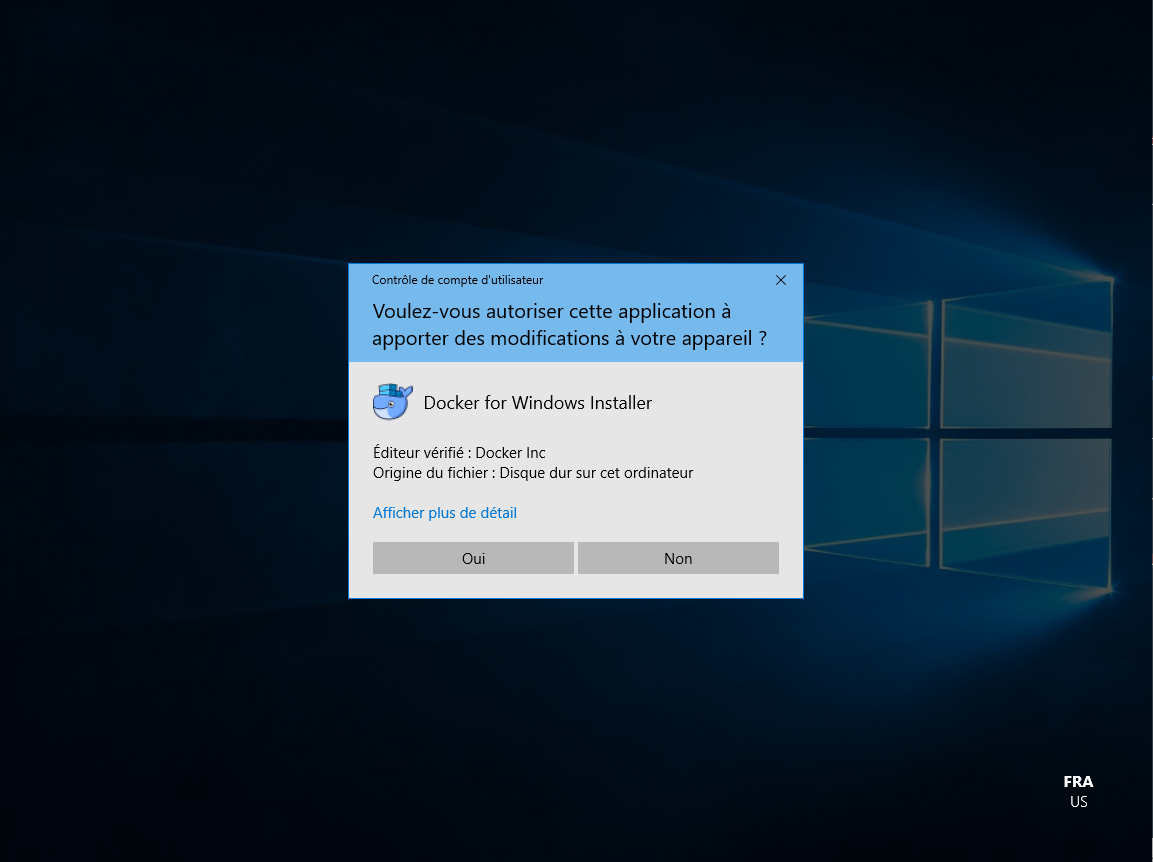Image resolution: width=1153 pixels, height=862 pixels.
Task: Close the User Account Control dialog
Action: [781, 280]
